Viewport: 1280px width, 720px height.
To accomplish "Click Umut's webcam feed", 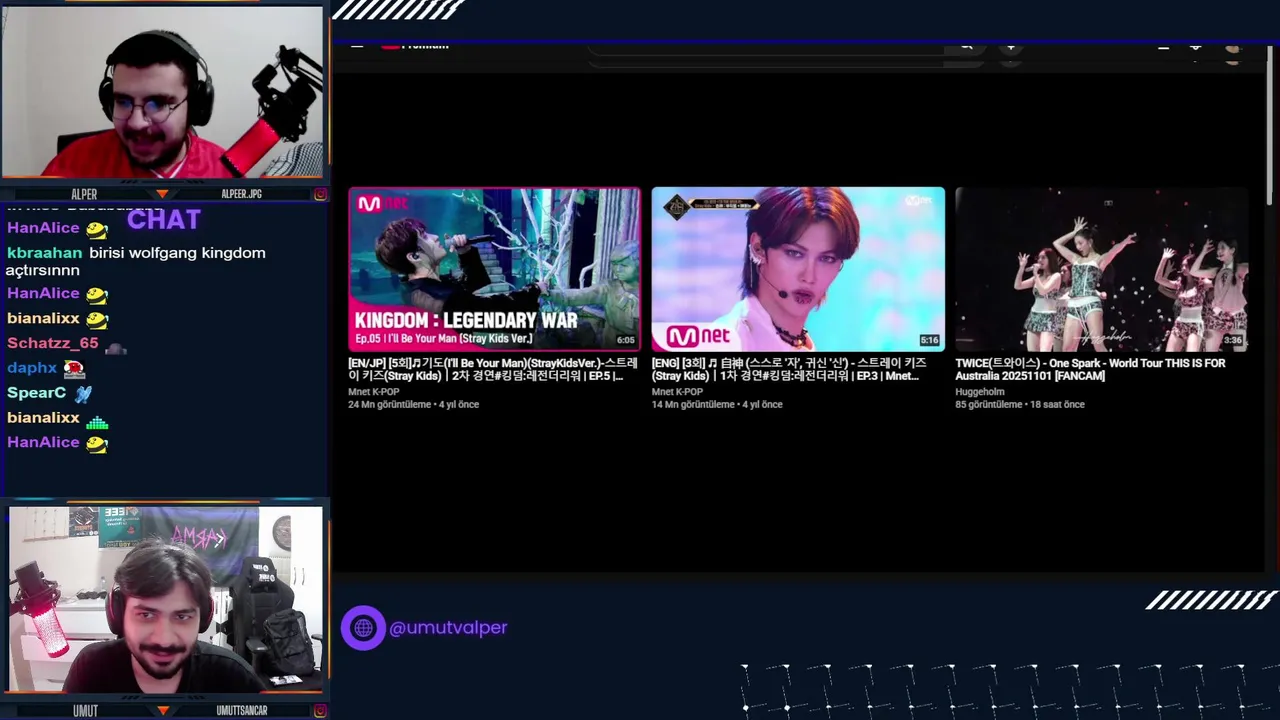I will coord(166,599).
